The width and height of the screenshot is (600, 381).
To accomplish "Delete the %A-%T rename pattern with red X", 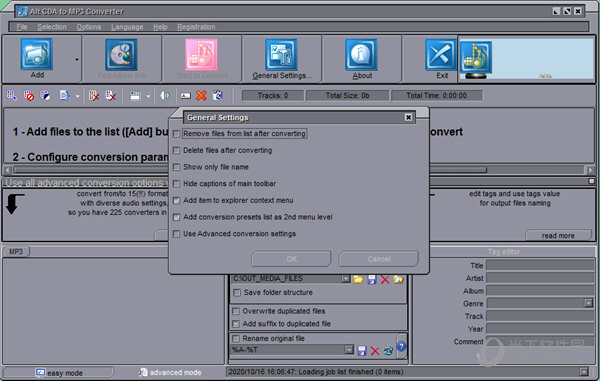I will [x=375, y=350].
